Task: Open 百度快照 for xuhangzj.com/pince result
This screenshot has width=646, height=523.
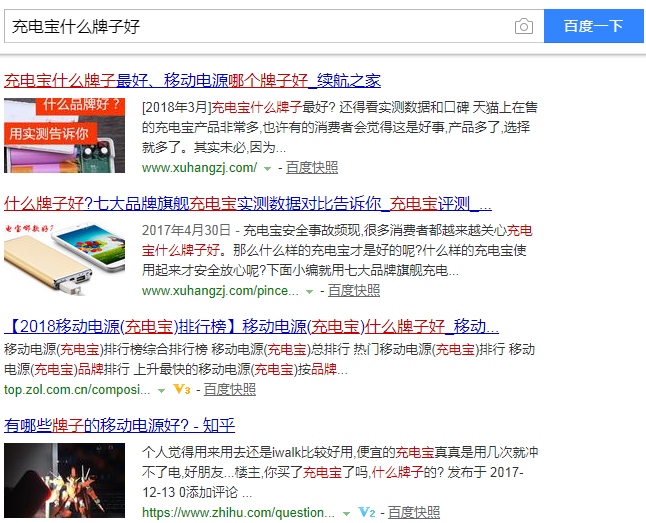Action: pos(354,291)
